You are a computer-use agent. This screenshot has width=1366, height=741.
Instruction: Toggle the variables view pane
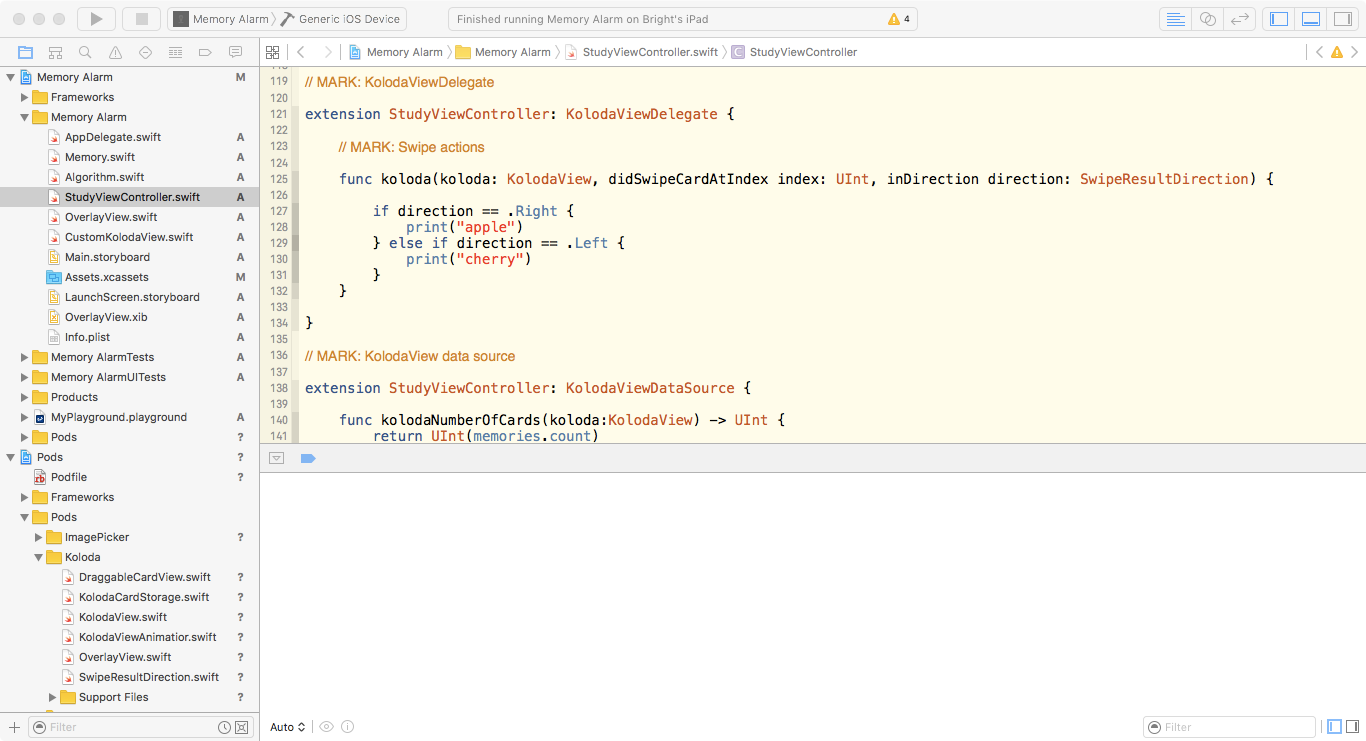1332,727
